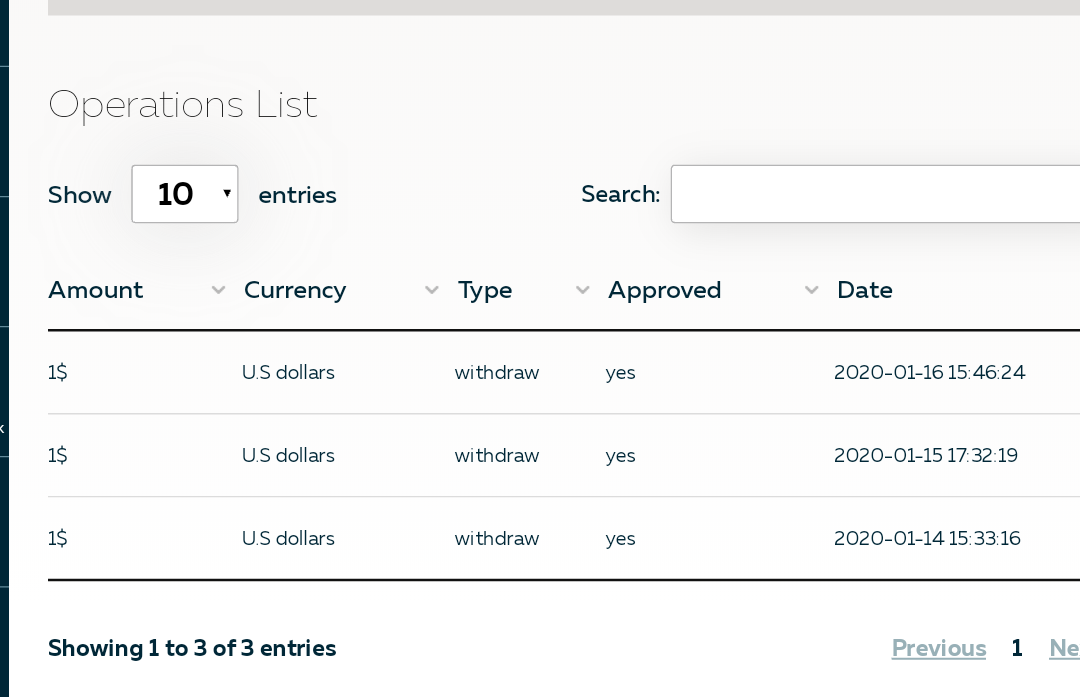1080x697 pixels.
Task: Click 'U.S dollars' in the last row
Action: 288,539
